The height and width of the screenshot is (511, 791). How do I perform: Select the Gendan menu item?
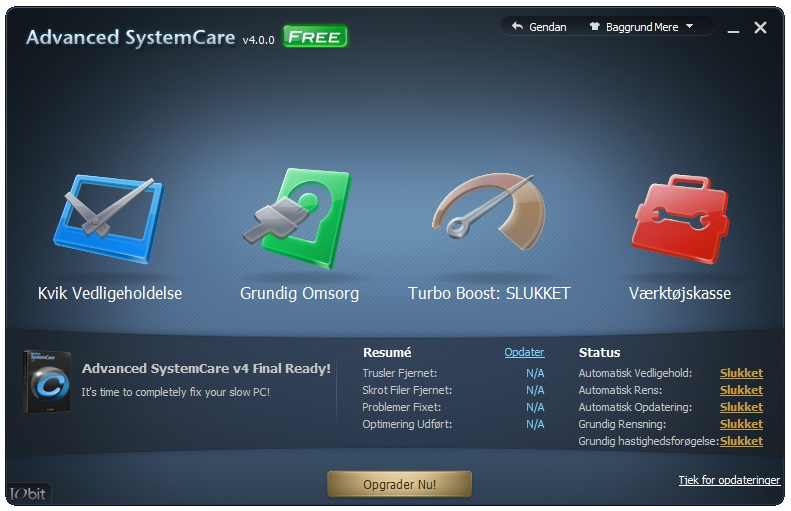547,27
